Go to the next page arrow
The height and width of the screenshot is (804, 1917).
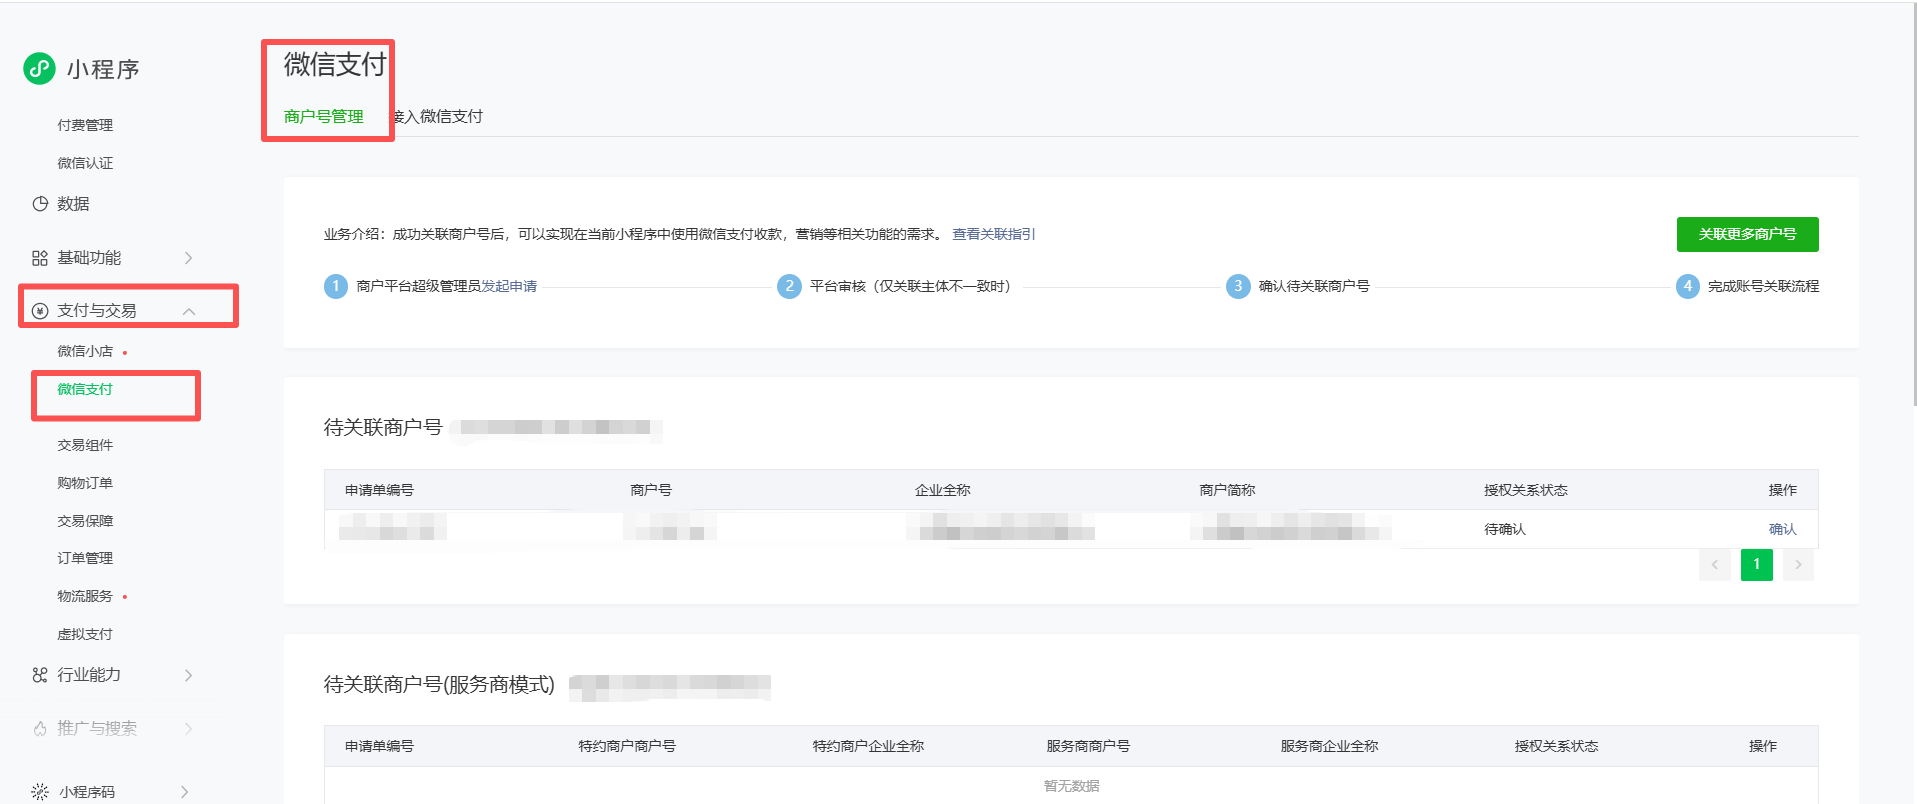coord(1798,565)
